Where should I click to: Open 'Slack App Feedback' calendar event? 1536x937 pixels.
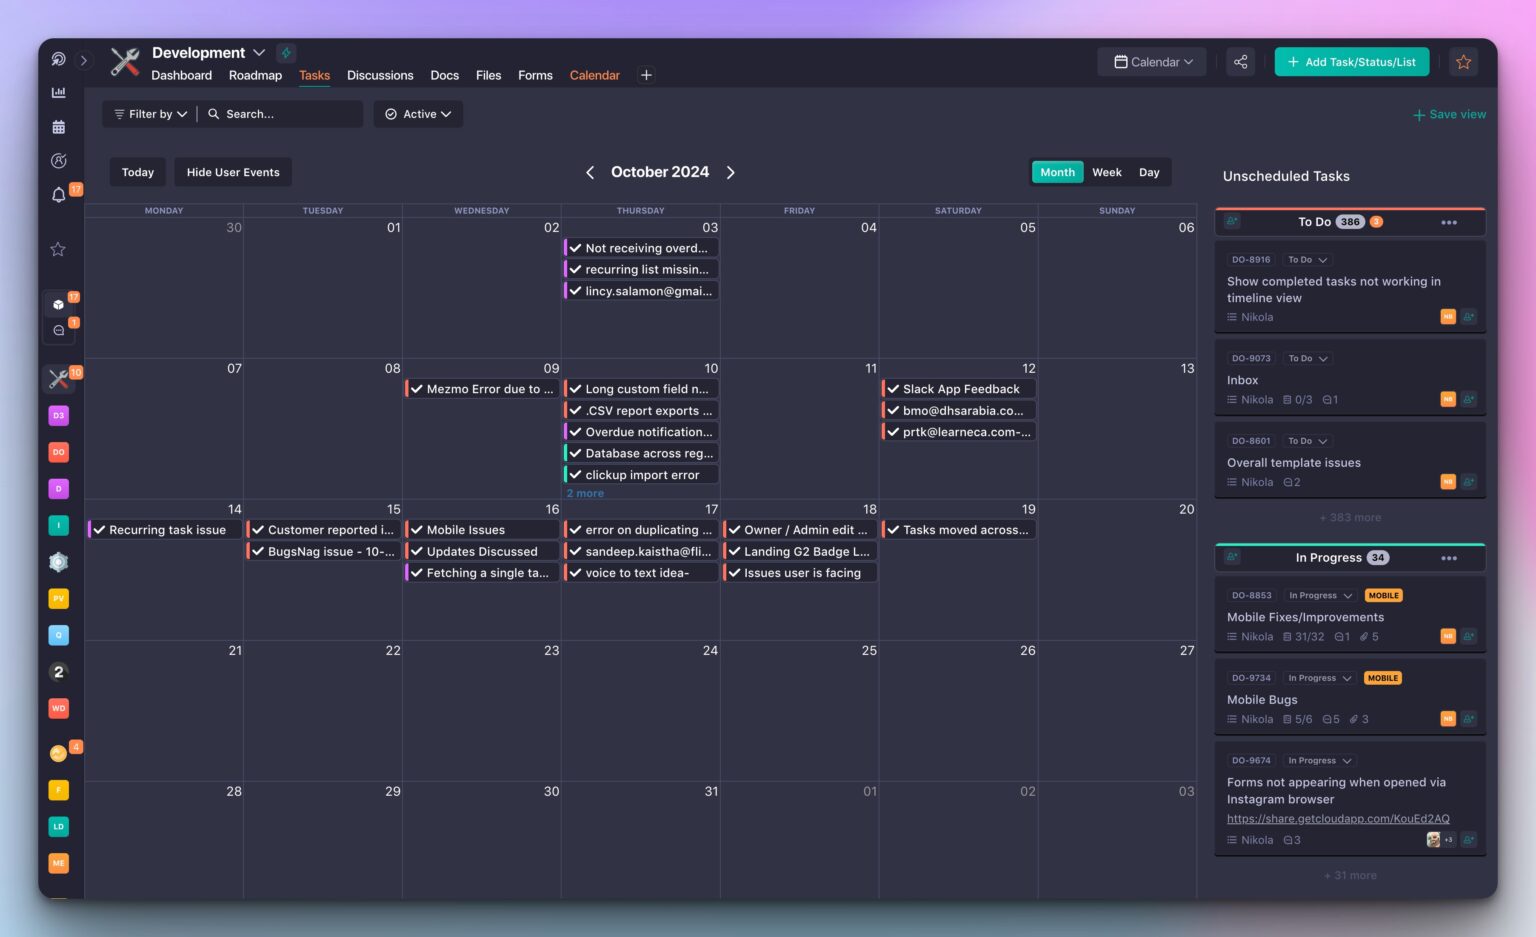pyautogui.click(x=959, y=389)
